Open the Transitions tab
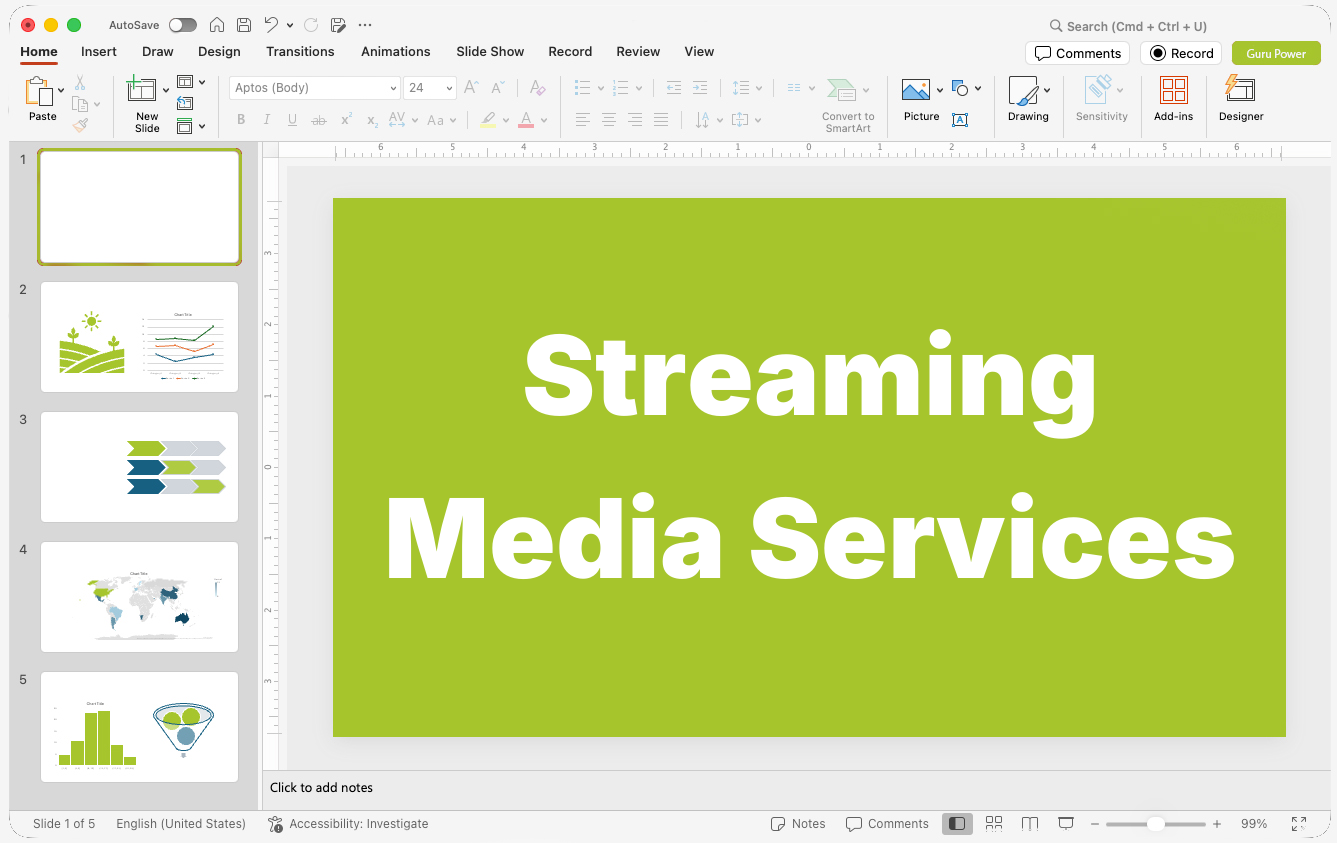Image resolution: width=1337 pixels, height=843 pixels. 300,51
